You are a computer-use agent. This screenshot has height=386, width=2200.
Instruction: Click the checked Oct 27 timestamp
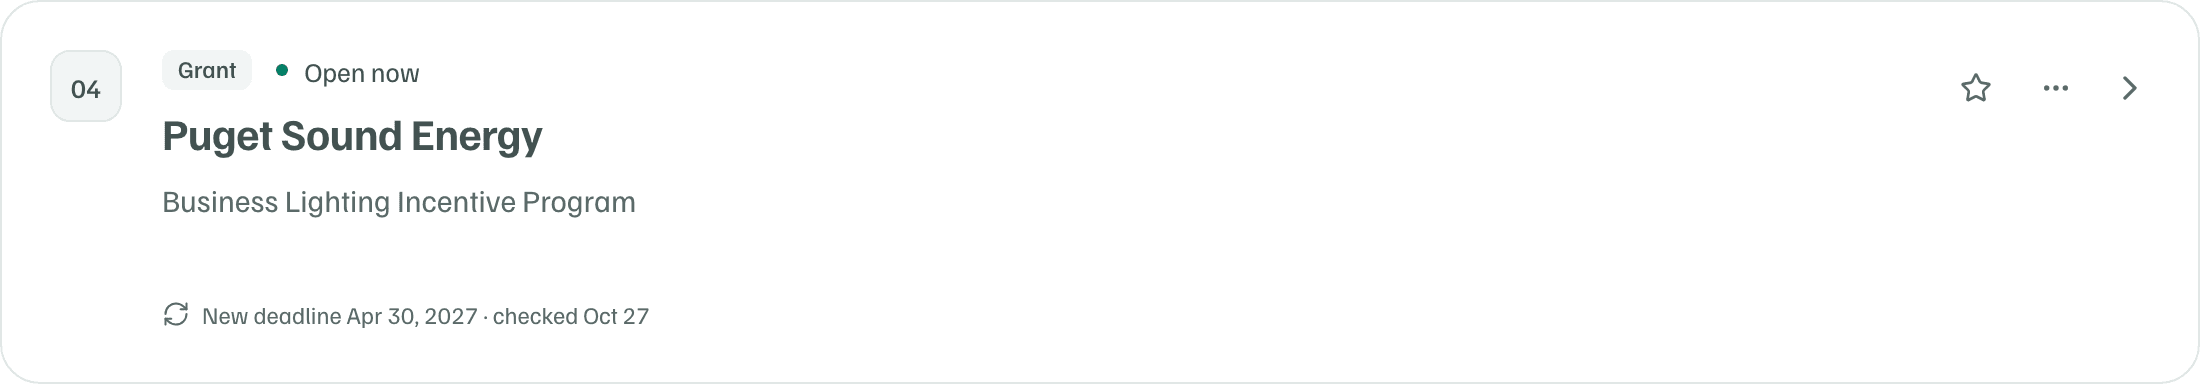[x=571, y=316]
